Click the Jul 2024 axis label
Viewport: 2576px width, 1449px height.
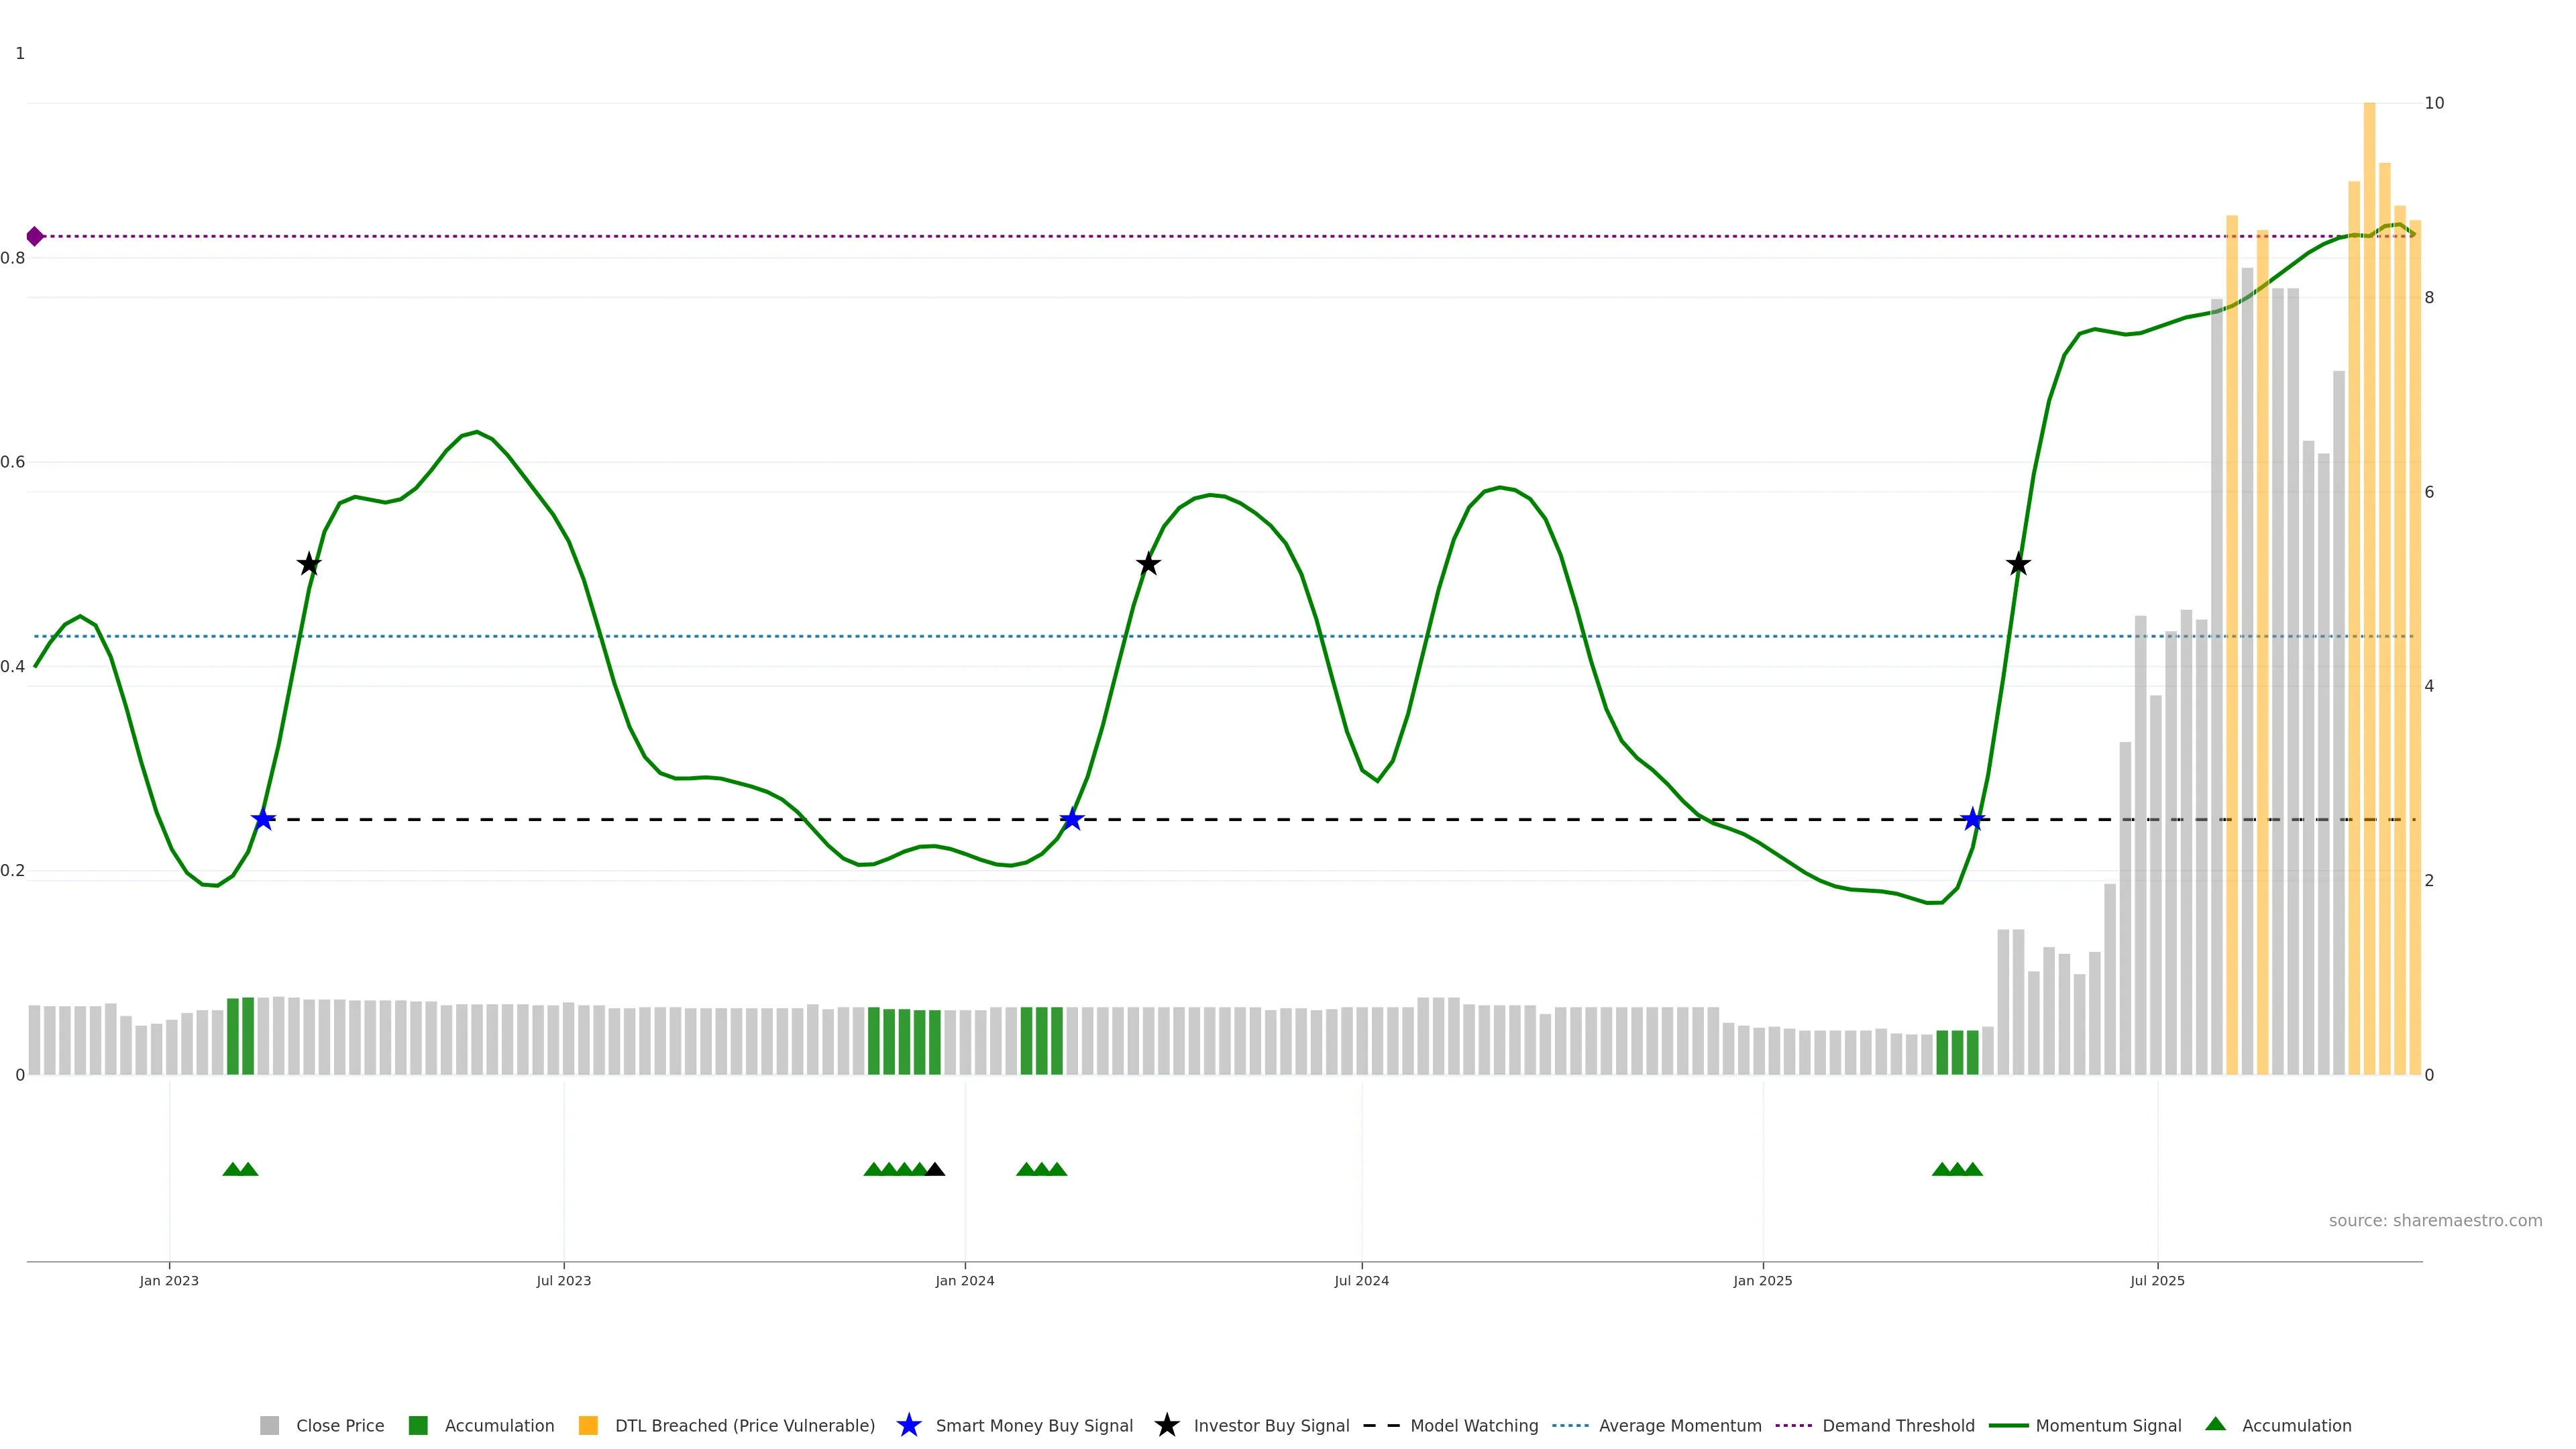point(1361,1281)
